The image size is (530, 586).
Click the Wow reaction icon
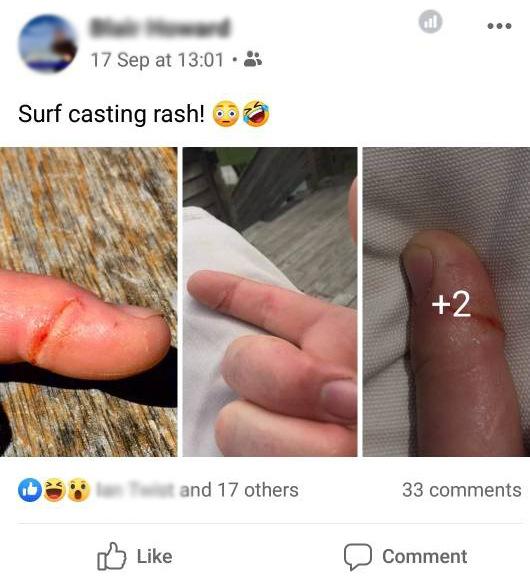[78, 490]
